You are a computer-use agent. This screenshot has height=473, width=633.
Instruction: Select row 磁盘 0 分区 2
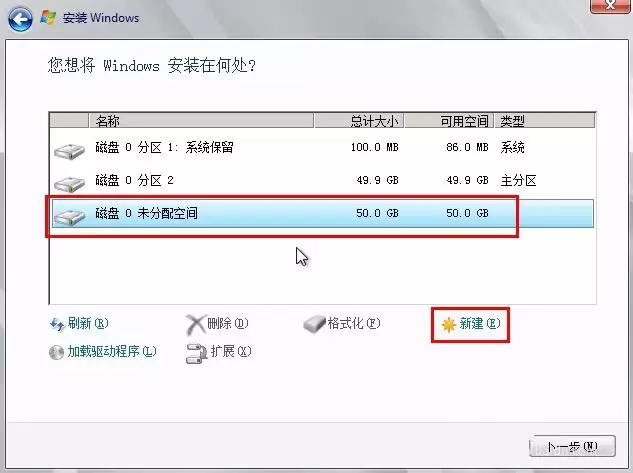(322, 180)
